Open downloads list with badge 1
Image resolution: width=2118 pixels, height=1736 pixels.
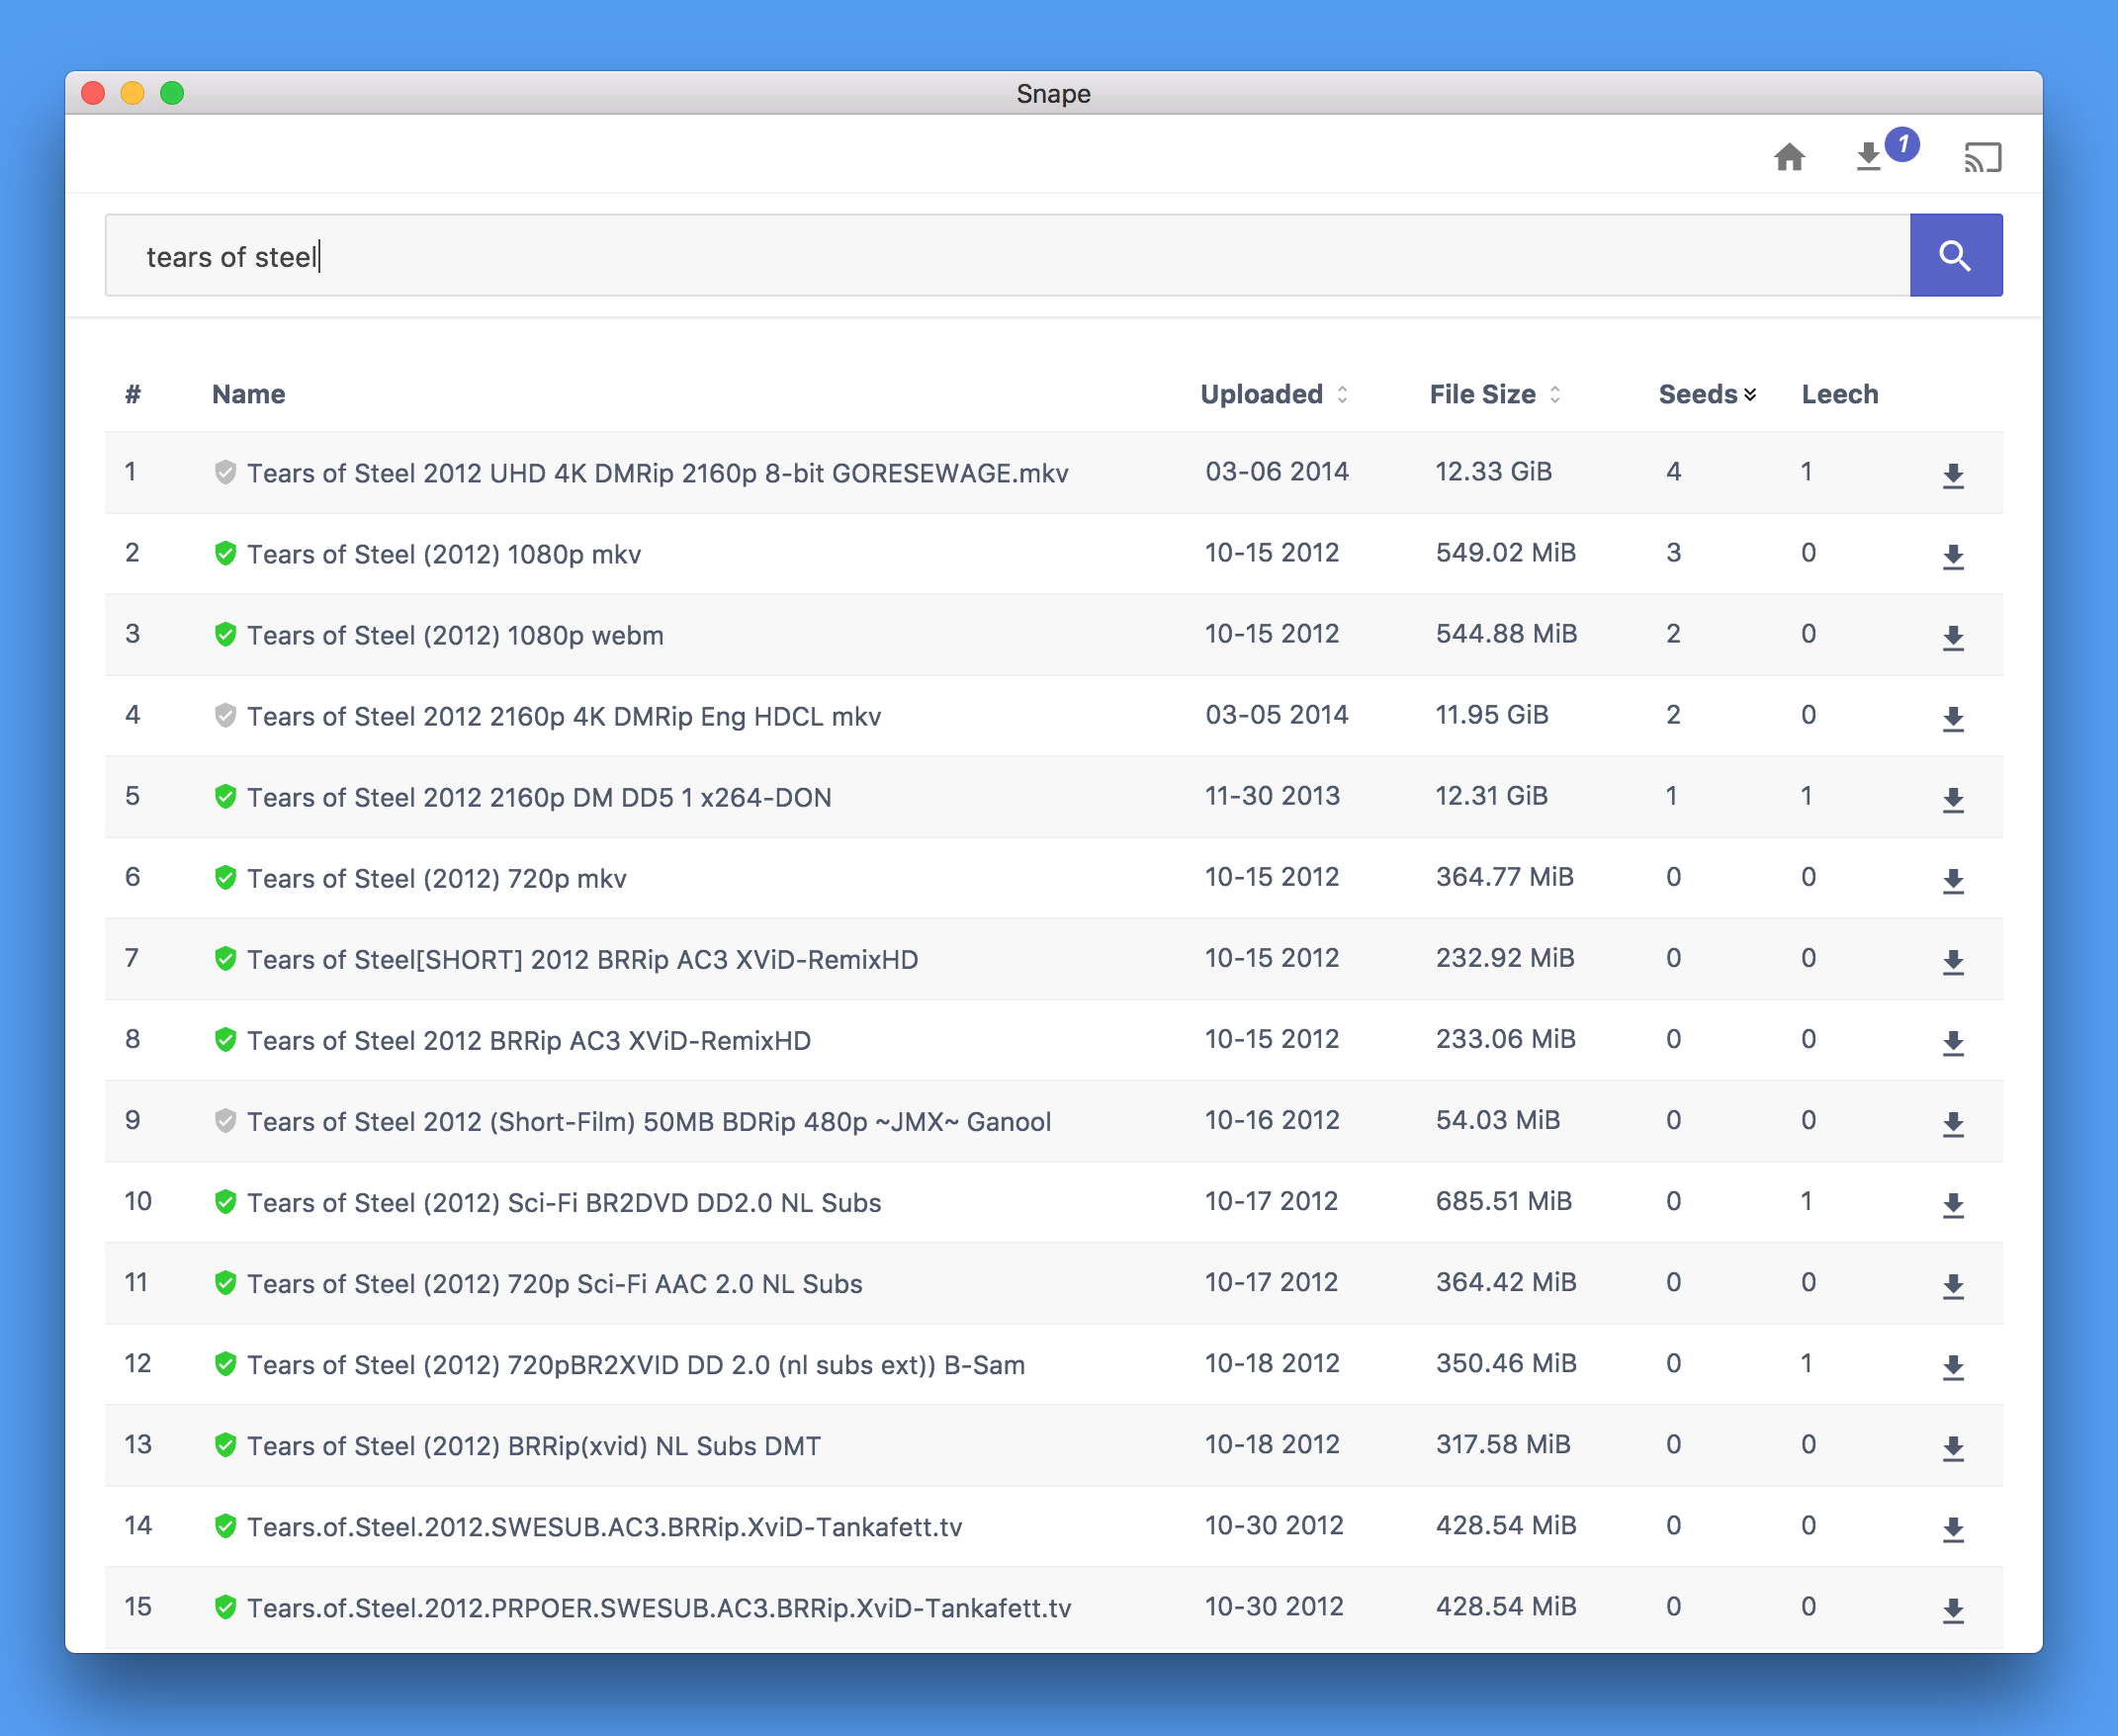[1870, 157]
